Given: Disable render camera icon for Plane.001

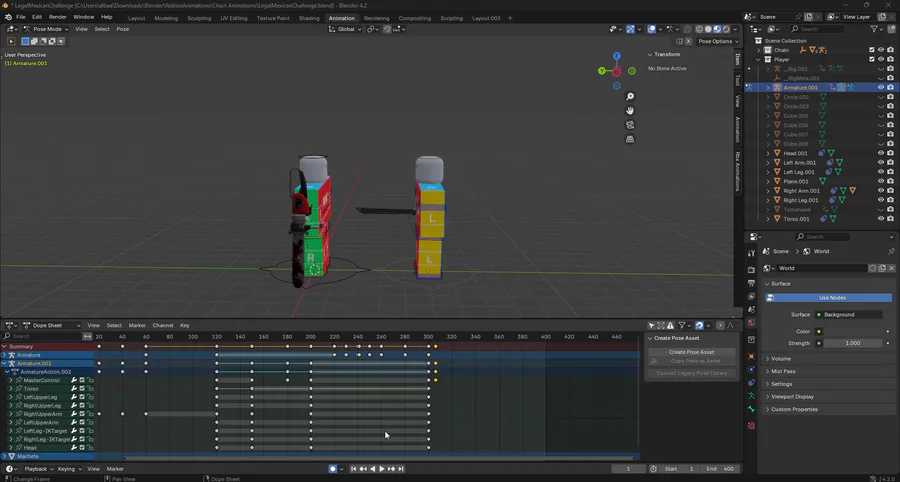Looking at the screenshot, I should tap(891, 181).
